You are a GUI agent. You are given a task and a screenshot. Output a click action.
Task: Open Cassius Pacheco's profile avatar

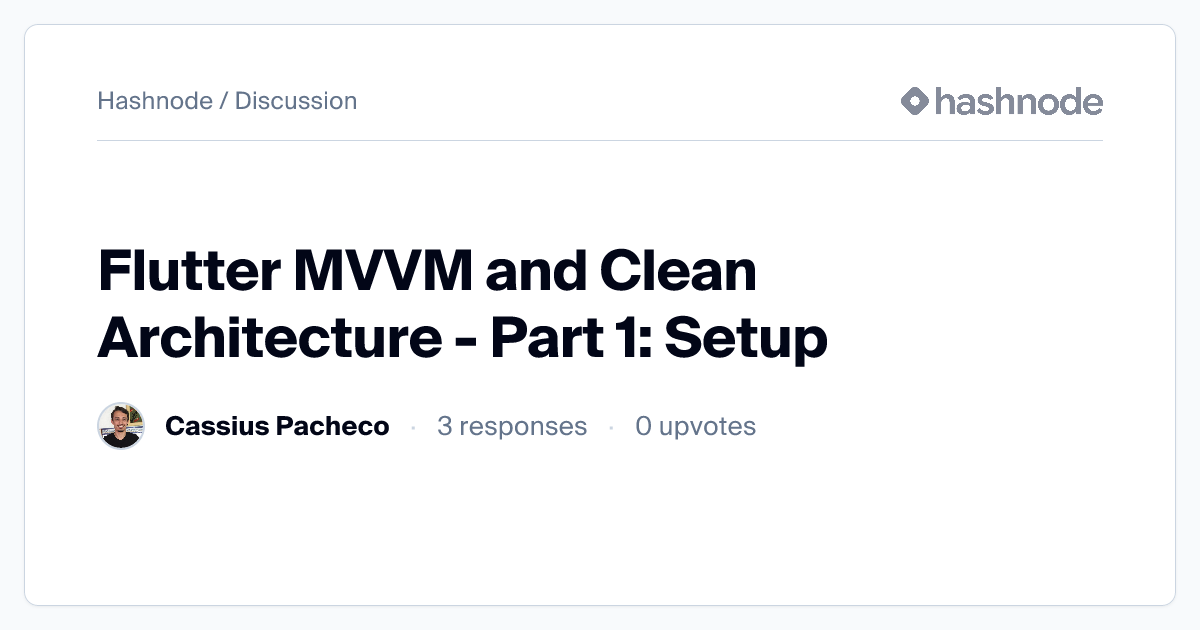coord(121,426)
